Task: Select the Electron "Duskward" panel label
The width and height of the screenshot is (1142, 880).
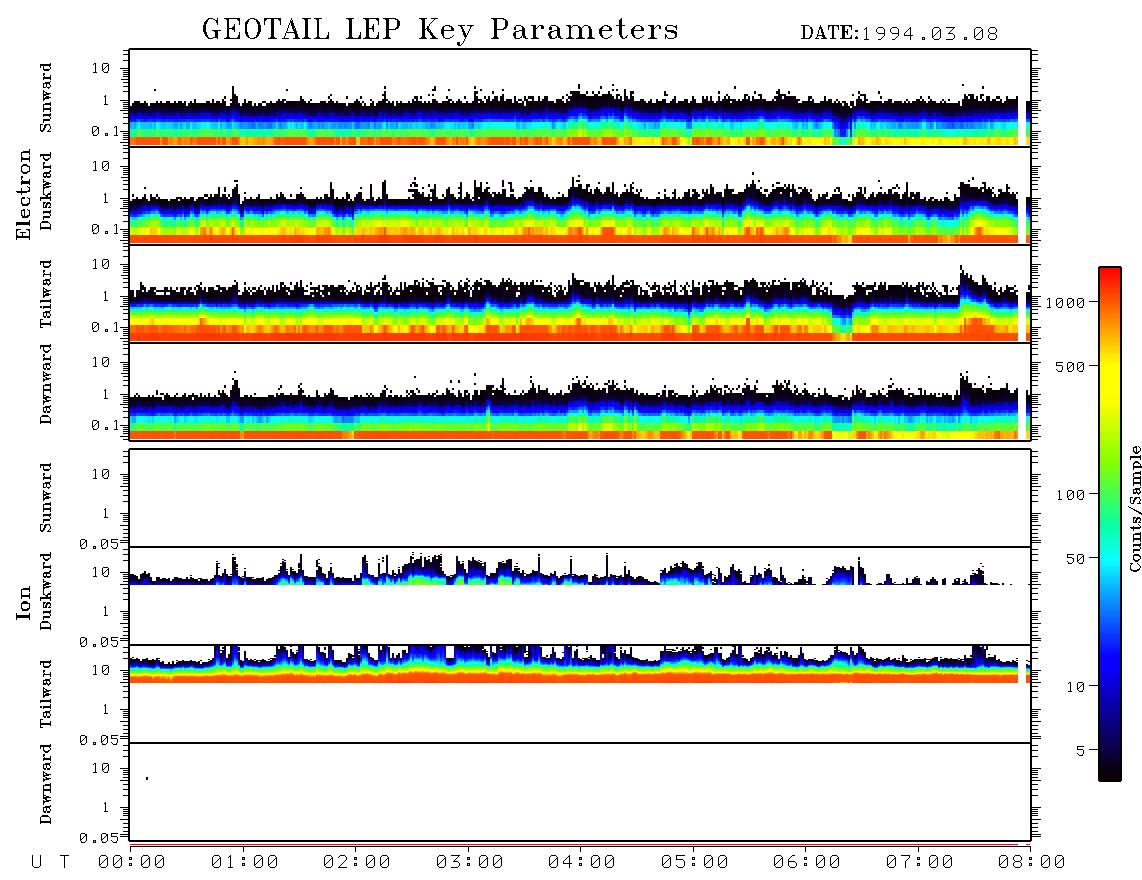Action: (x=46, y=191)
